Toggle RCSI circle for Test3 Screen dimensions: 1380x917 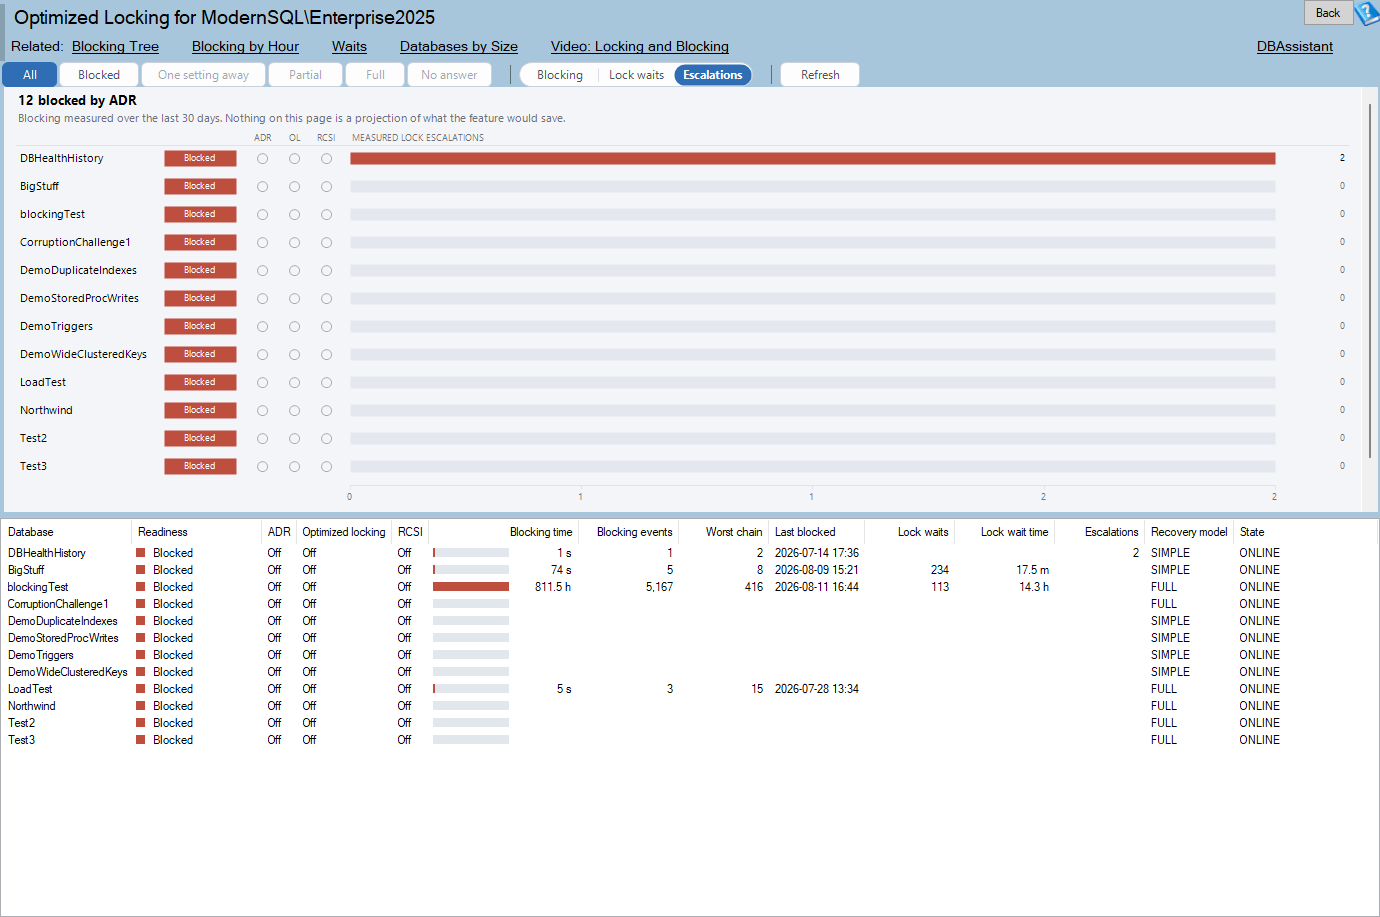point(327,466)
